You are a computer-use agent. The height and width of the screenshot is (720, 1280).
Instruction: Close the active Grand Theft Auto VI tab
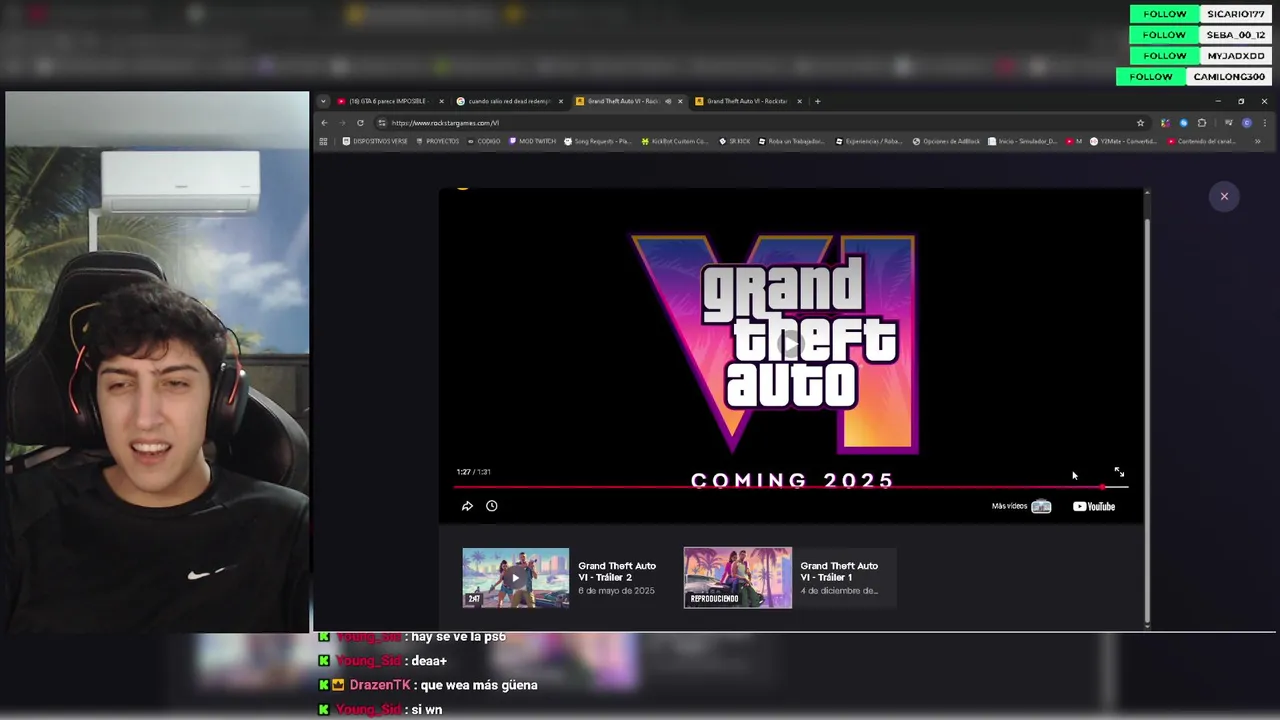(680, 101)
